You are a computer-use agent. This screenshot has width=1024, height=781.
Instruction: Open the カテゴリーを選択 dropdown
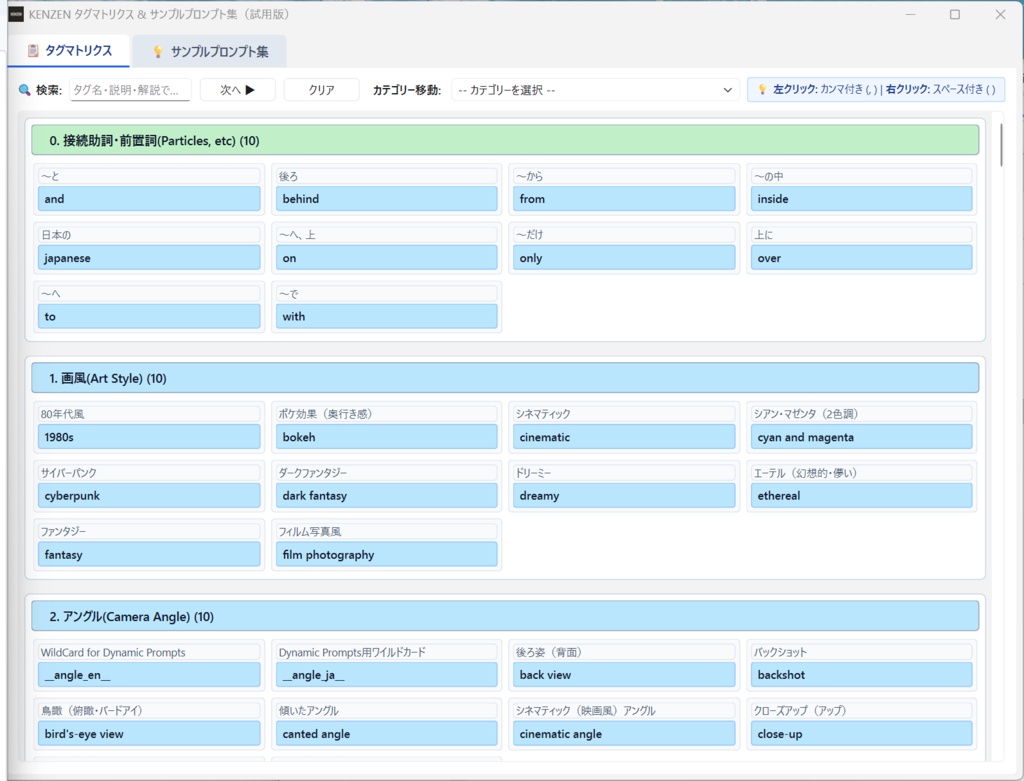pos(595,90)
